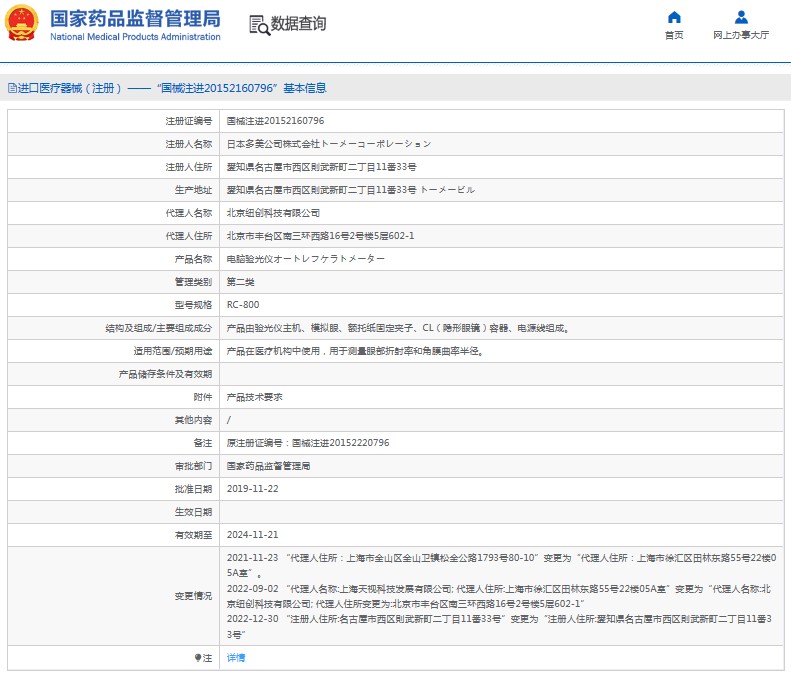
Task: Click the 首页 text link
Action: [674, 35]
